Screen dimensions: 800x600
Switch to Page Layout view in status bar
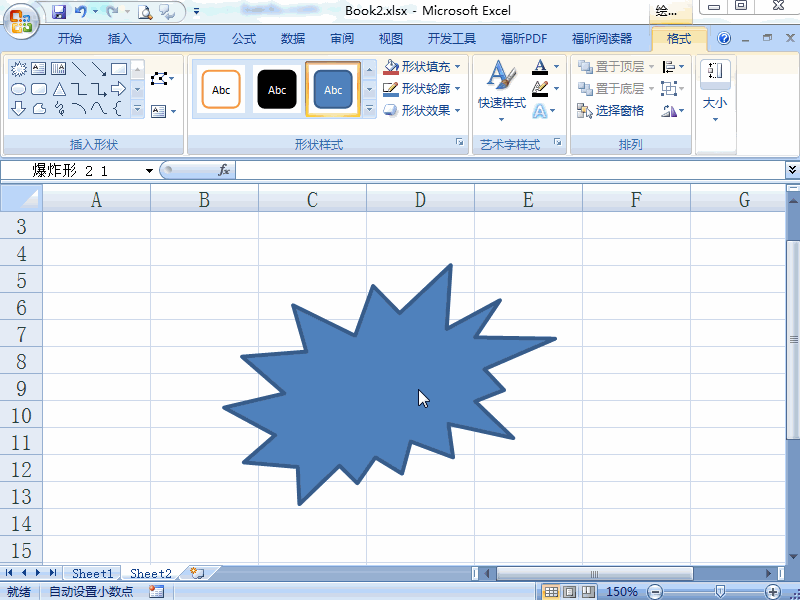[x=569, y=590]
